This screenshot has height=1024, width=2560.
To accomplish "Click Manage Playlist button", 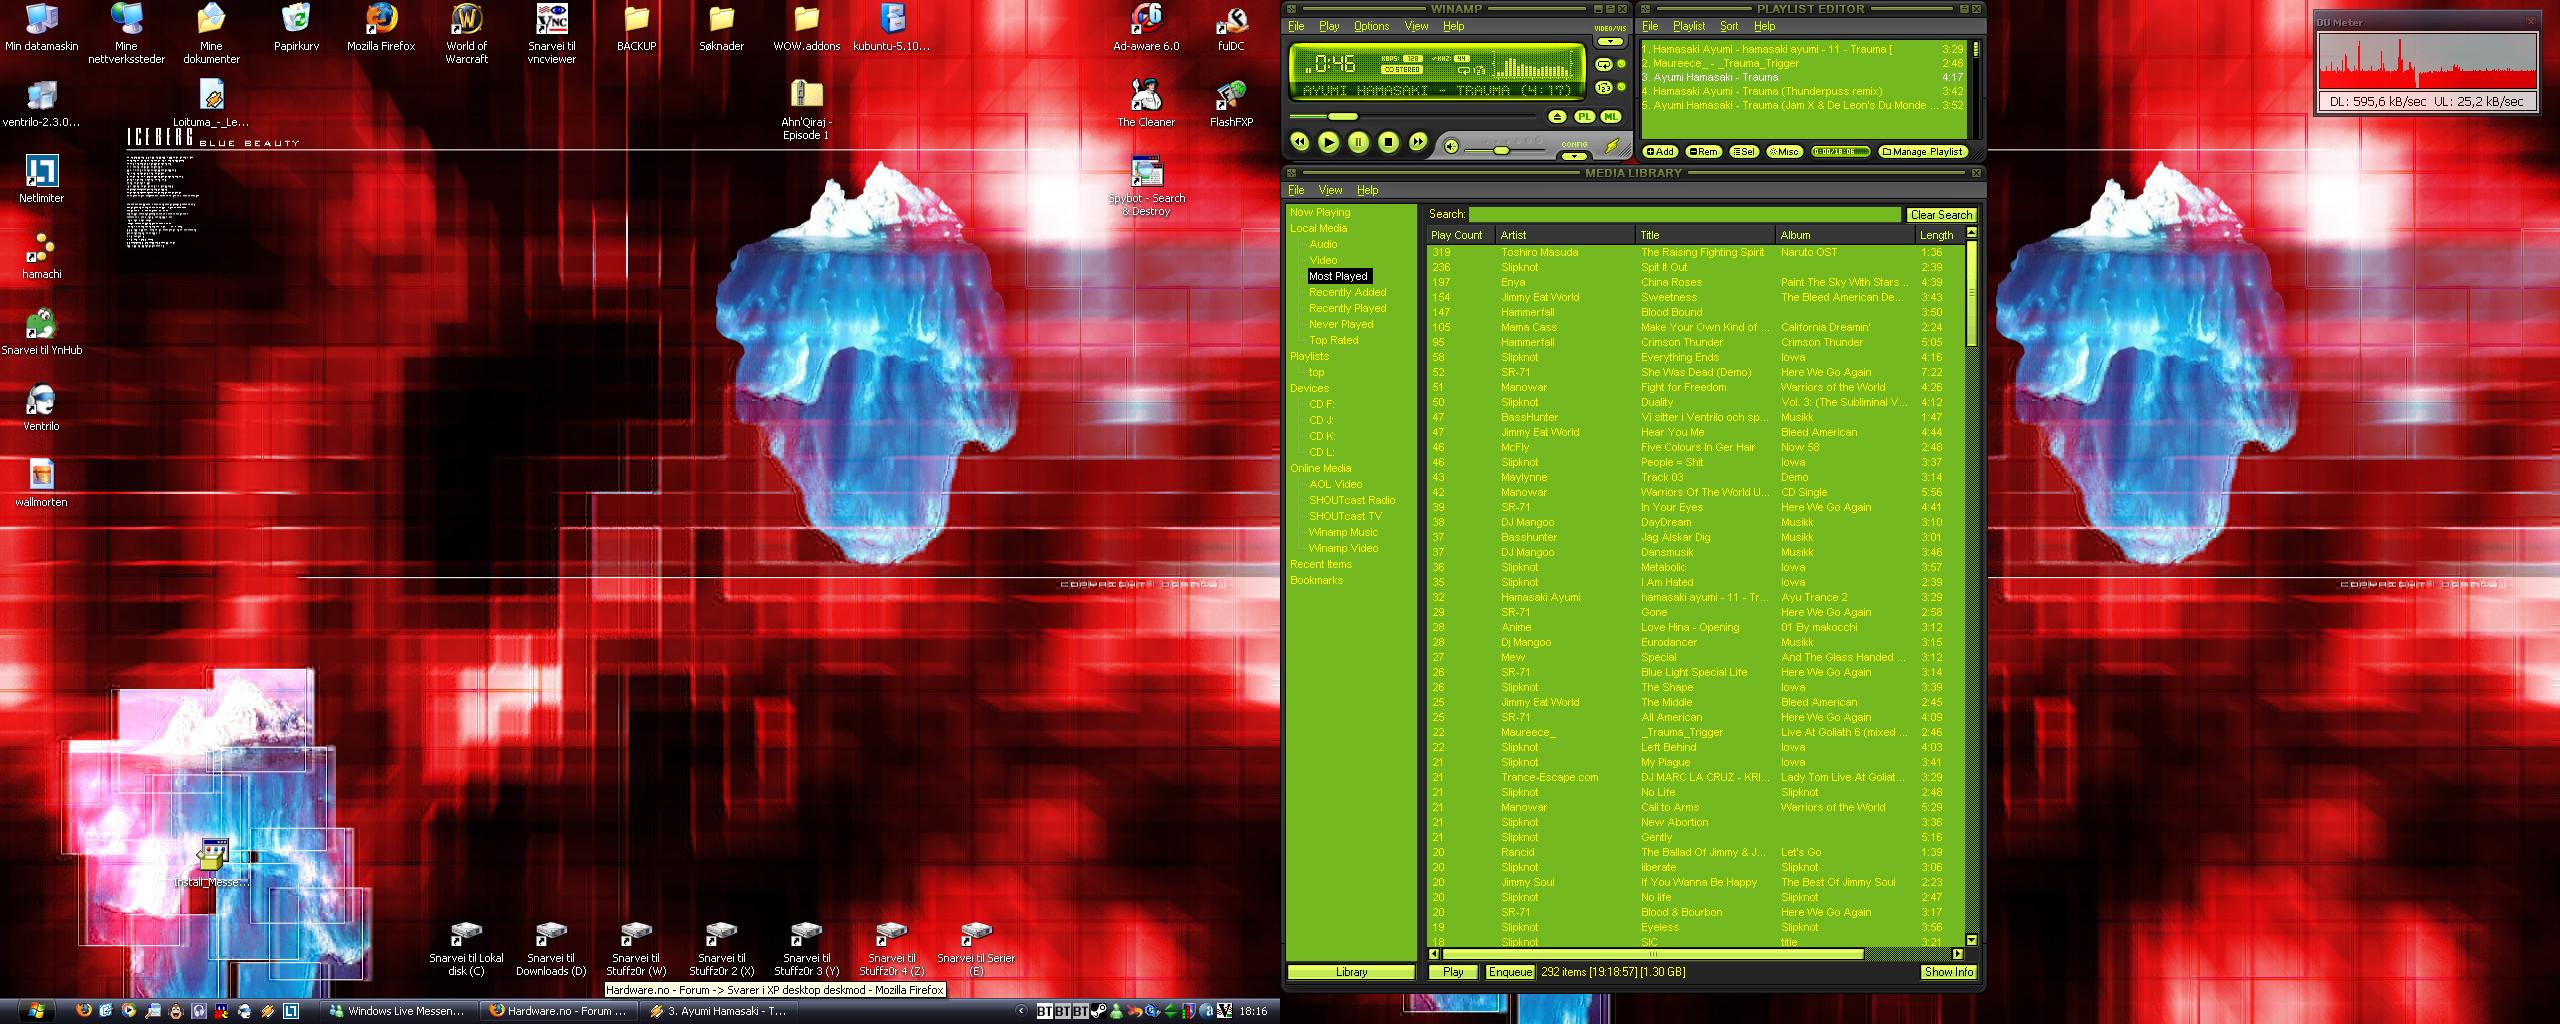I will (1924, 152).
